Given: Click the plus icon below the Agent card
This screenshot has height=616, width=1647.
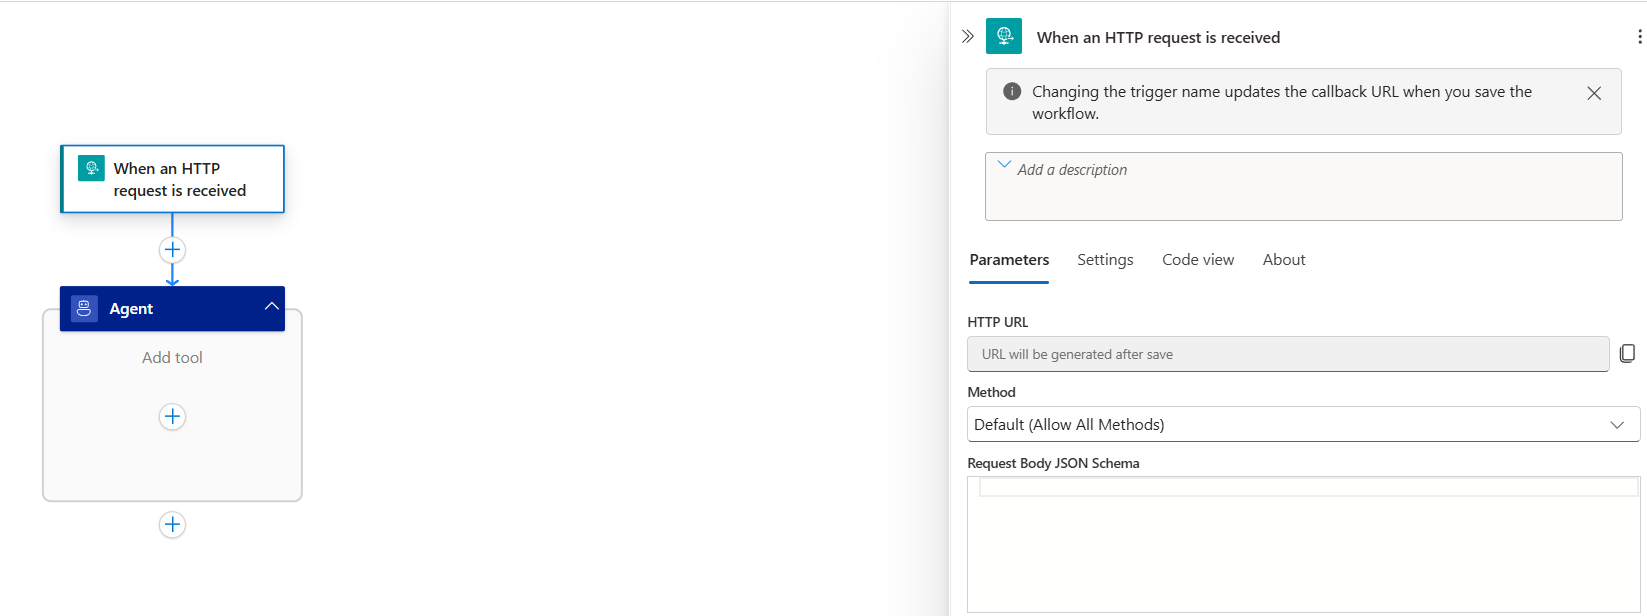Looking at the screenshot, I should (172, 524).
